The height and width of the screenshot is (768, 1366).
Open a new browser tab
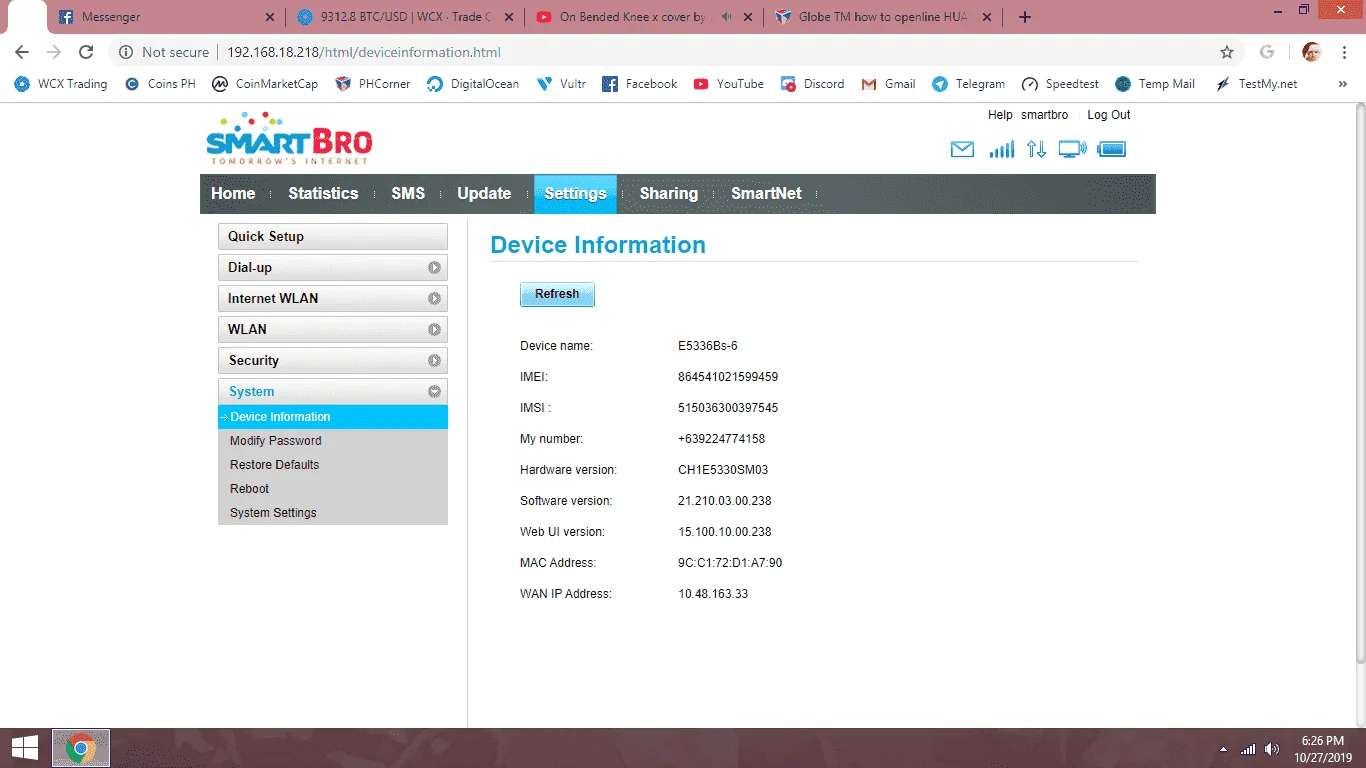[1024, 17]
